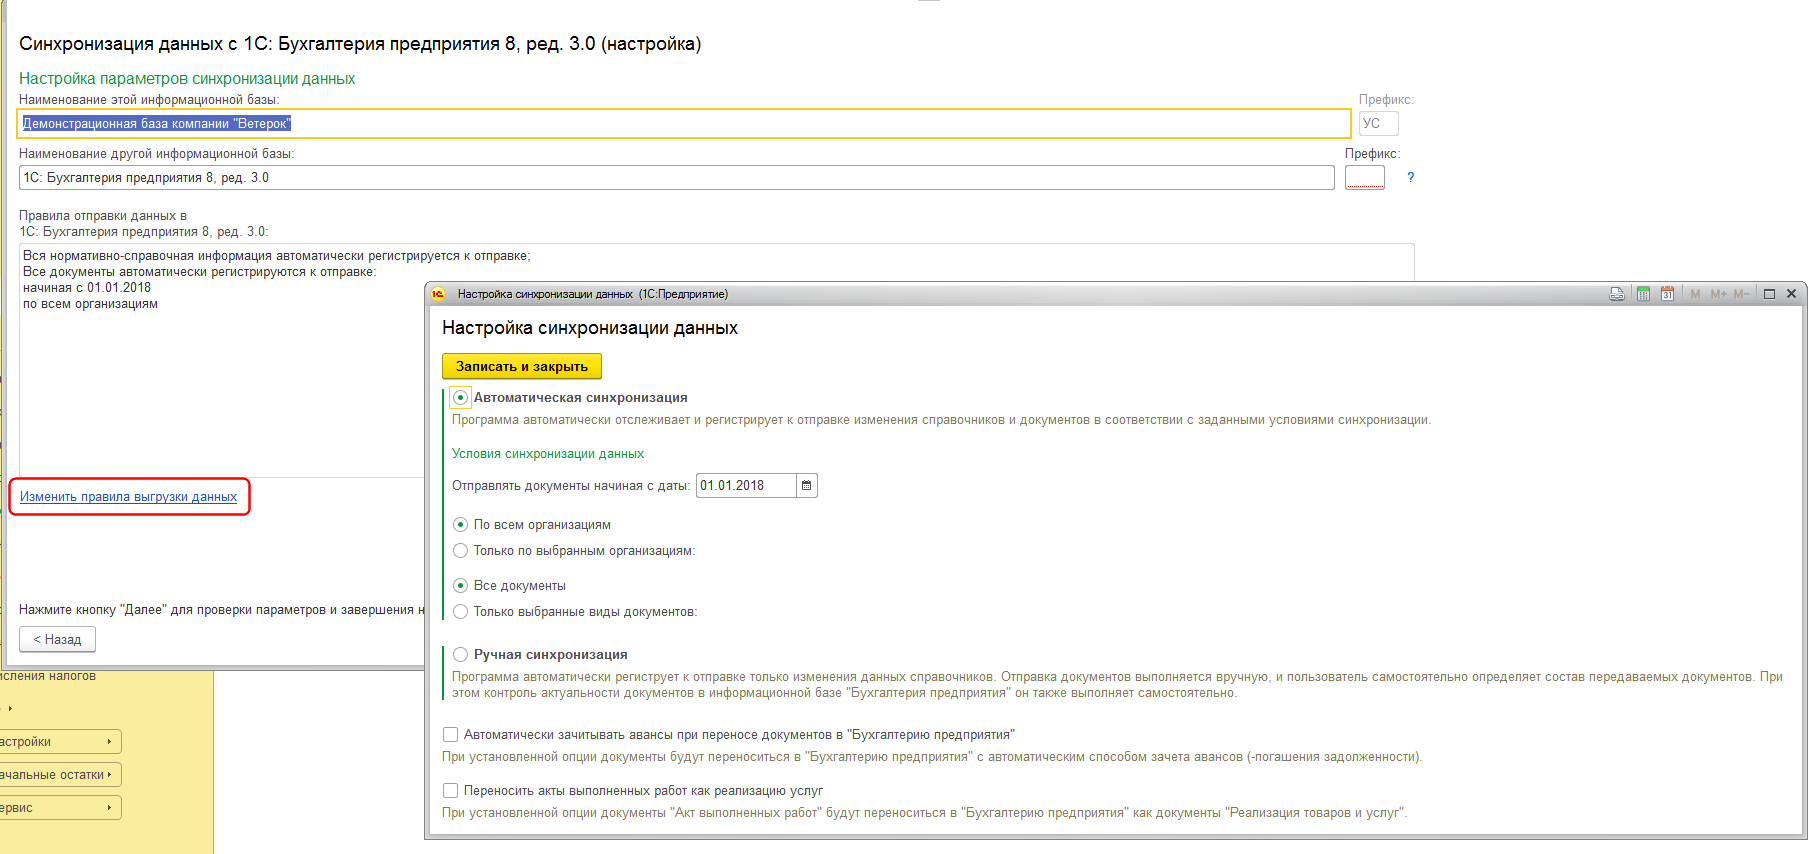Viewport: 1814px width, 854px height.
Task: Click the M- memory subtract button
Action: [x=1741, y=294]
